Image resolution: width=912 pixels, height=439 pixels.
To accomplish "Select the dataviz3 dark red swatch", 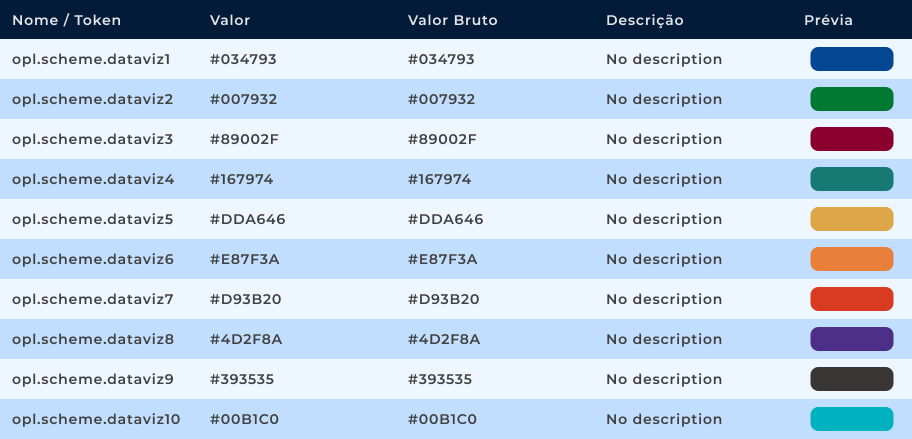I will click(851, 139).
